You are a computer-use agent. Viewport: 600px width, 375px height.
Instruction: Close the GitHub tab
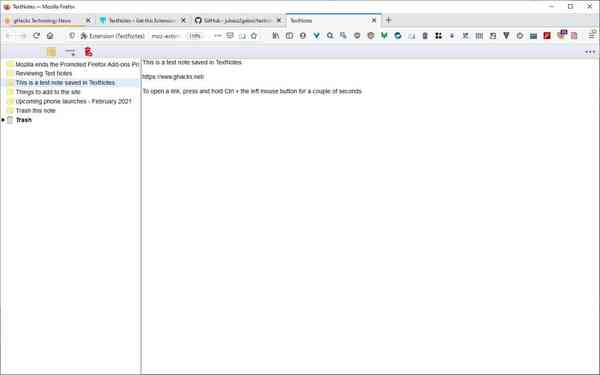coord(279,20)
